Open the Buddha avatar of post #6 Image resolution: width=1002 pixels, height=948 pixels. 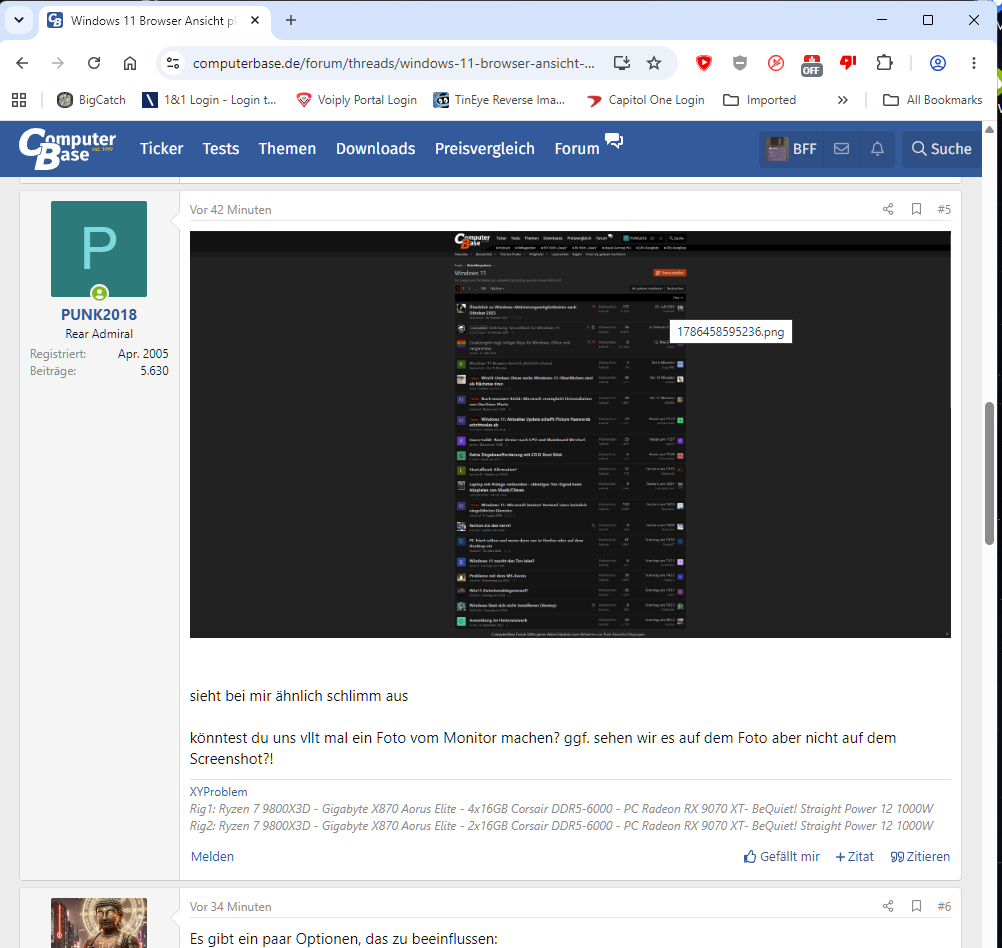(98, 922)
